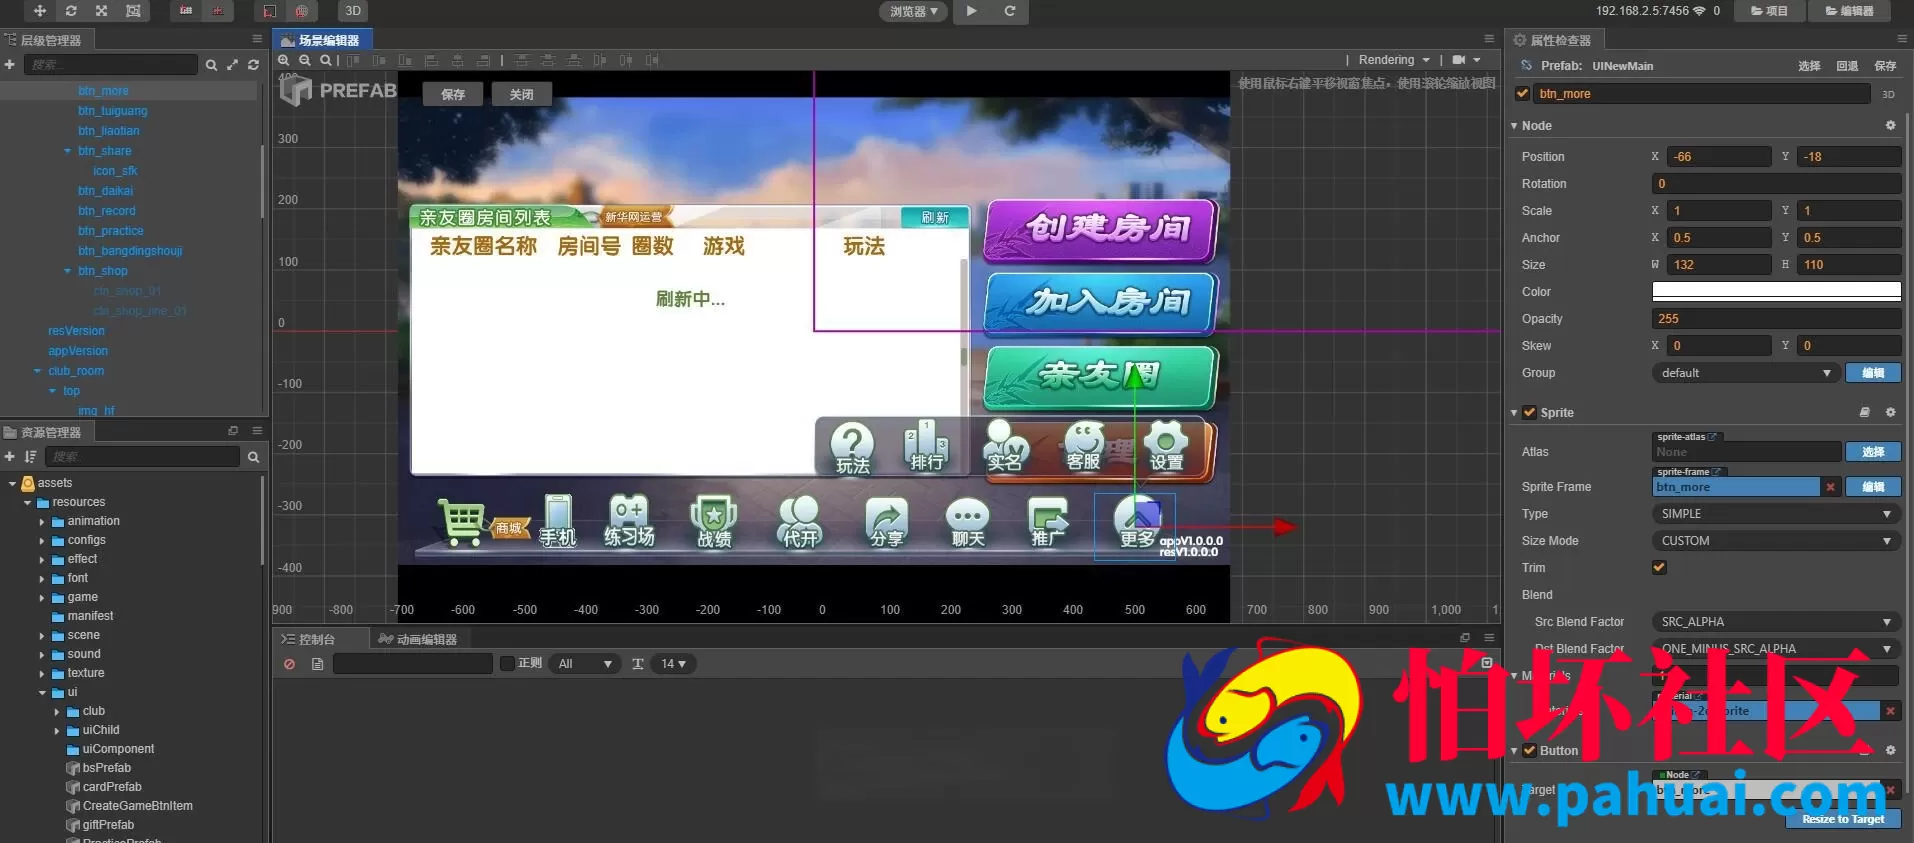1914x843 pixels.
Task: Click the Play preview button
Action: click(x=971, y=11)
